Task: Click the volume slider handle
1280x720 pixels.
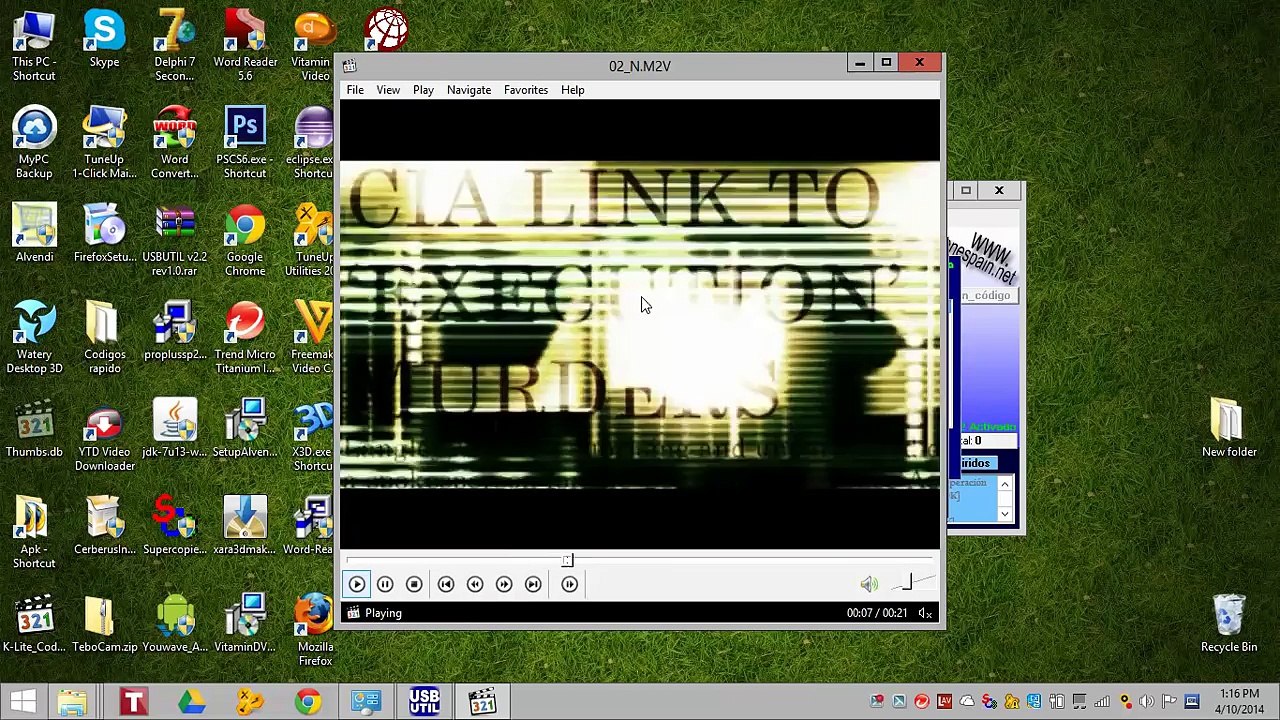Action: tap(907, 583)
